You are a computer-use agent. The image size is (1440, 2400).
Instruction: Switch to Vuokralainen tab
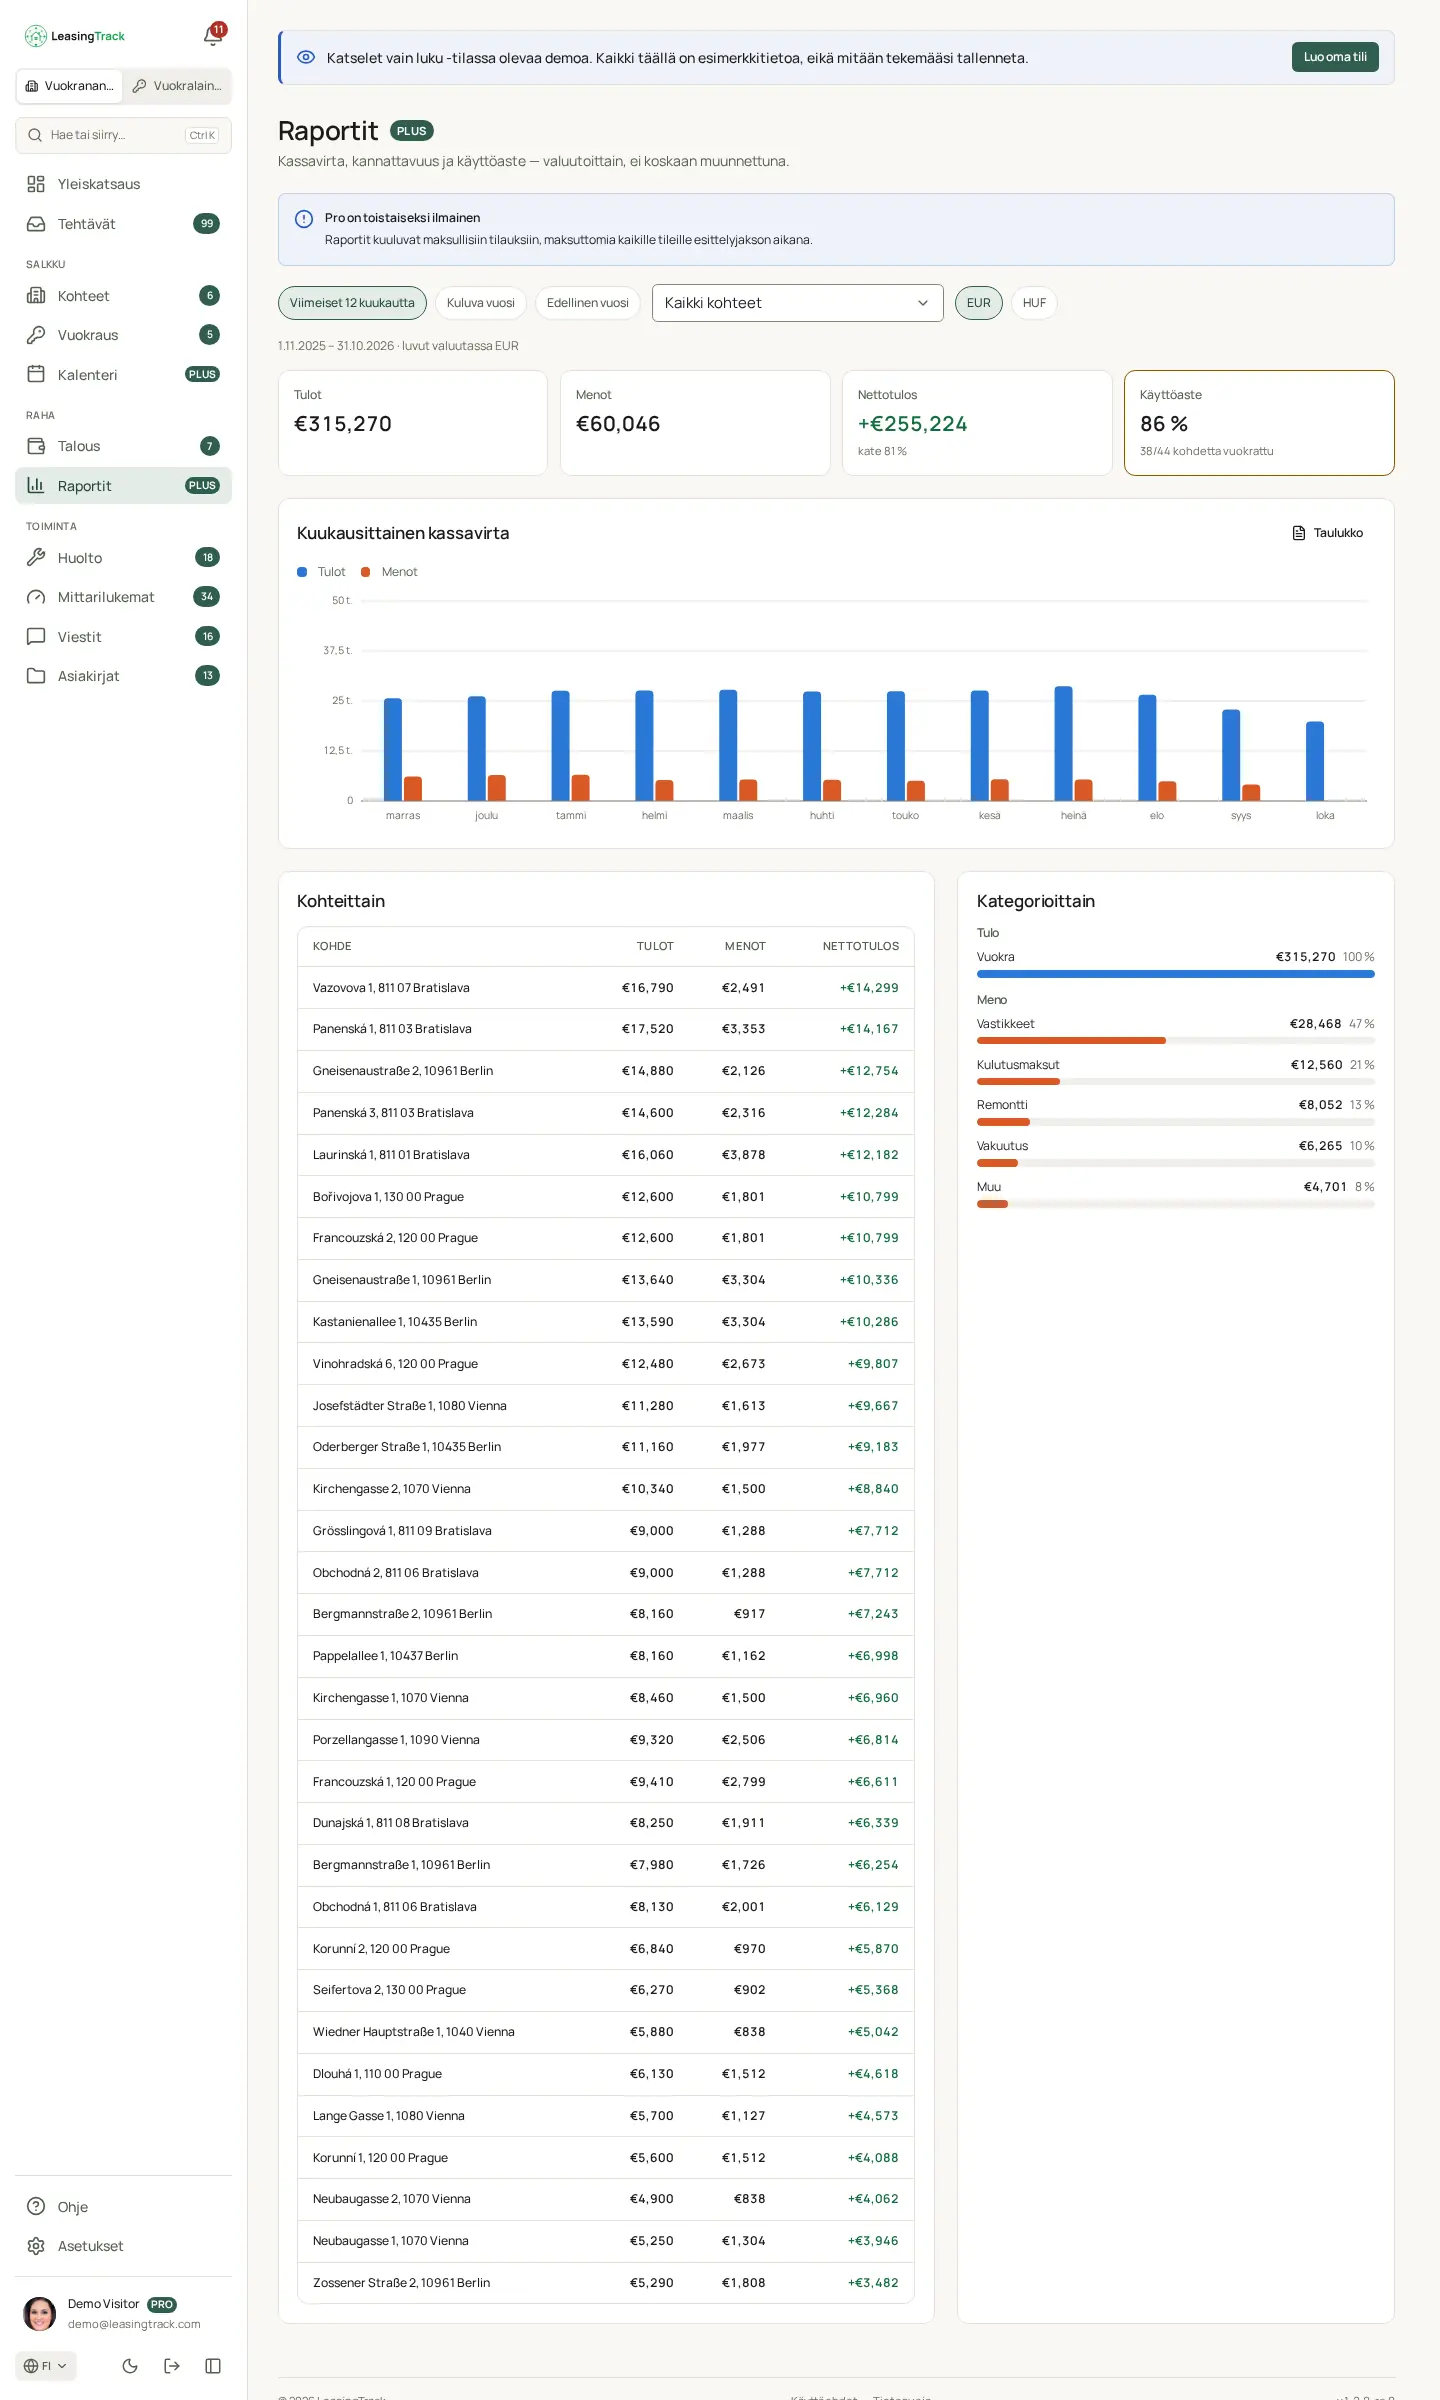point(177,86)
